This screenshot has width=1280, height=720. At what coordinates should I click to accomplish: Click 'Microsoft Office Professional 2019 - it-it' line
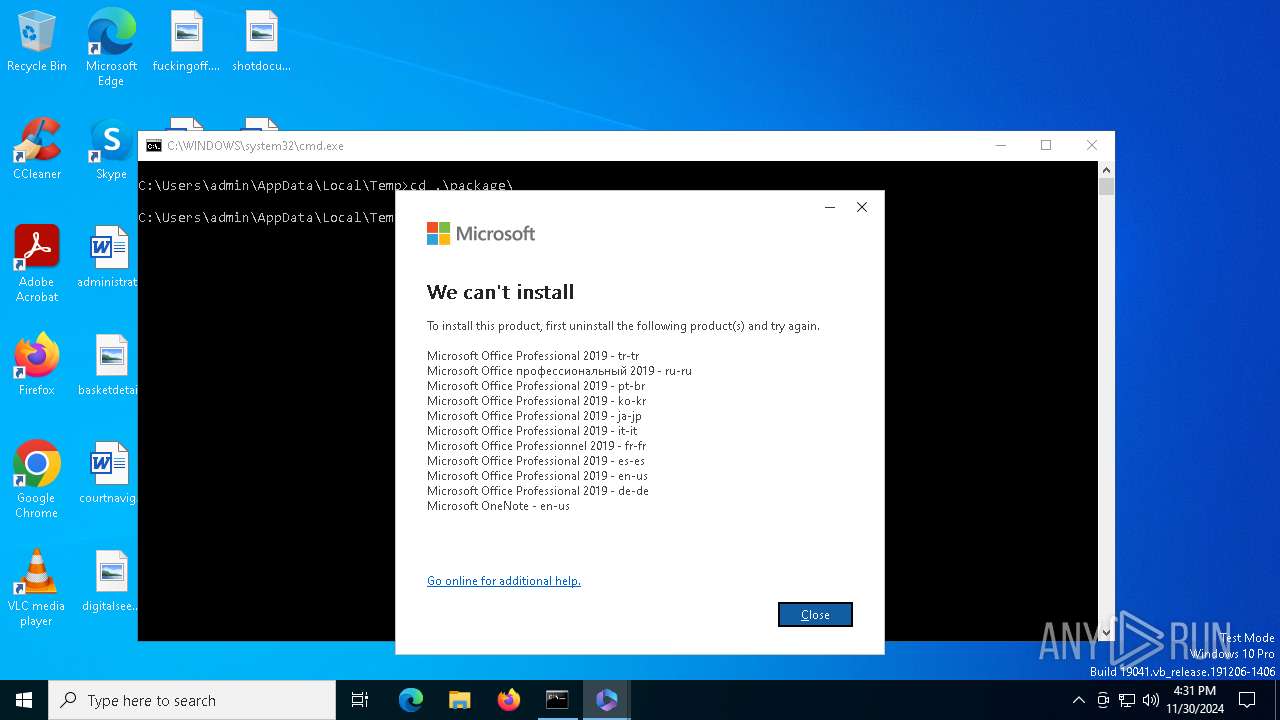click(x=532, y=431)
